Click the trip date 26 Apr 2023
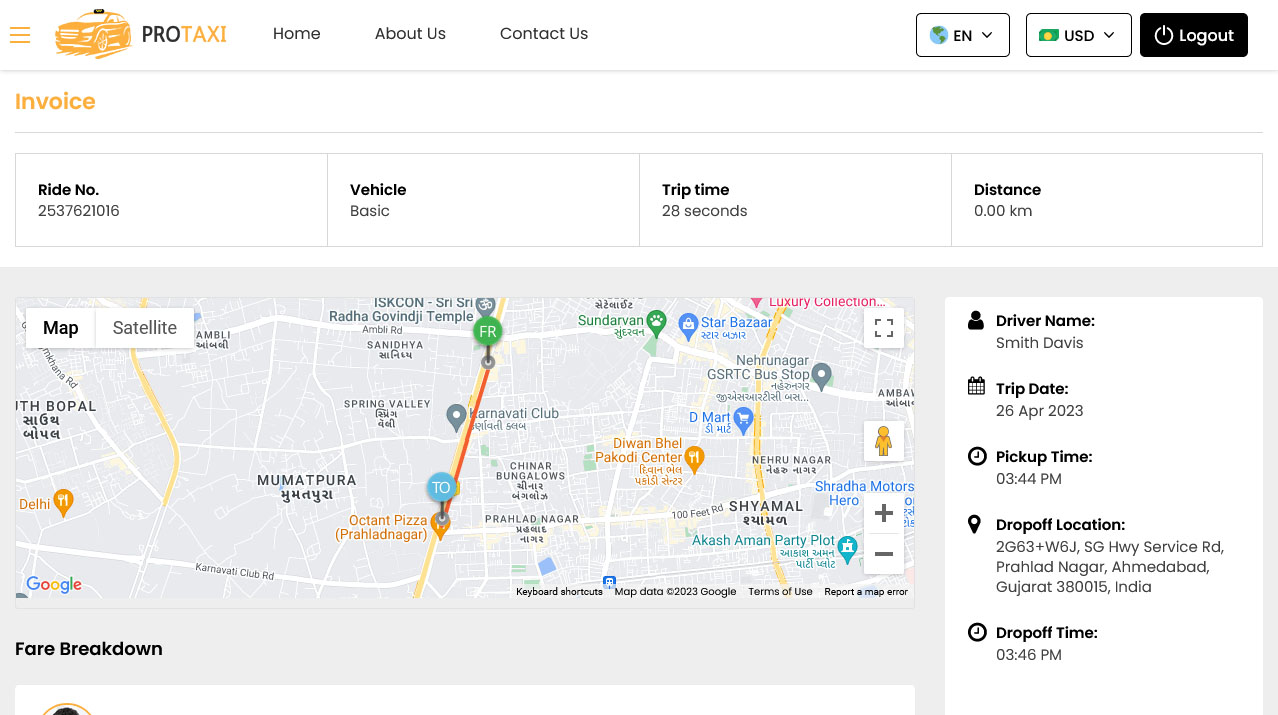Viewport: 1278px width, 715px height. (1040, 411)
